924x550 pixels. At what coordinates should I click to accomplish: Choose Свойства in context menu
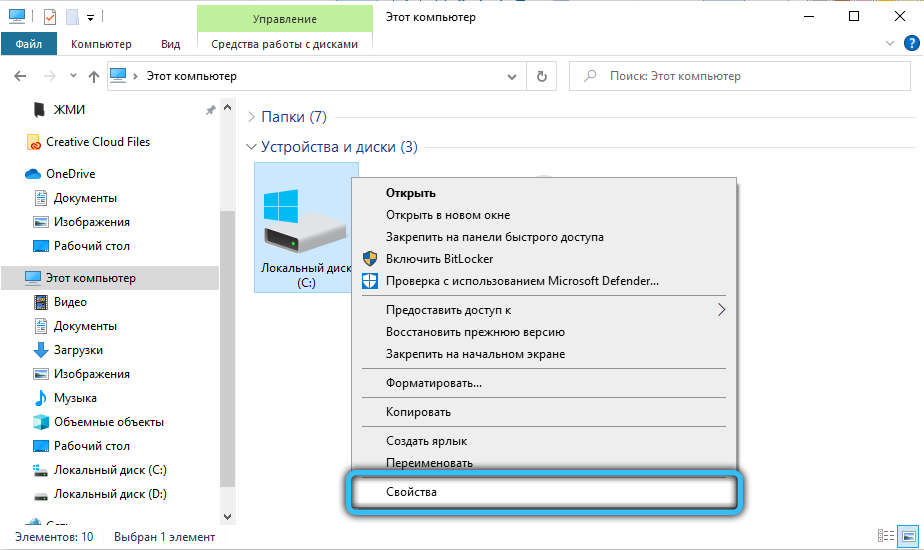412,492
